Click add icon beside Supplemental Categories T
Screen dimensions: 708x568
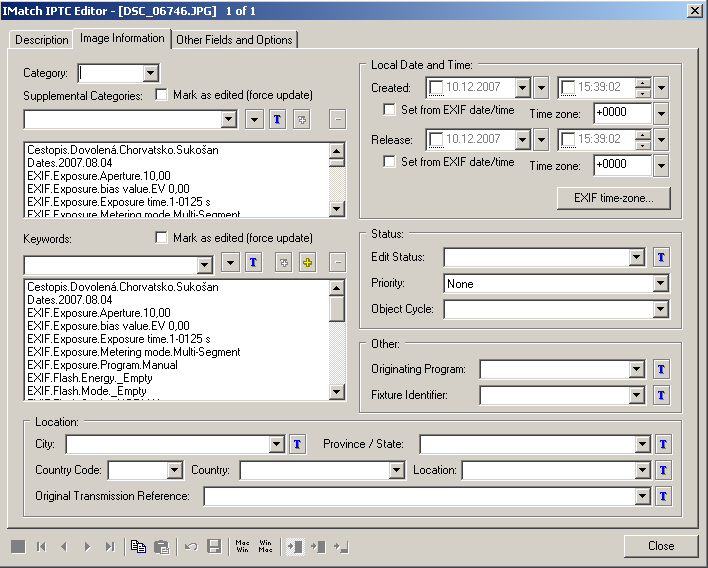[302, 120]
